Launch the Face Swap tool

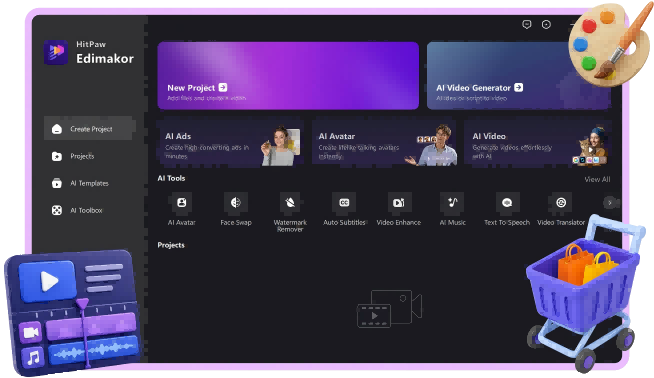236,203
